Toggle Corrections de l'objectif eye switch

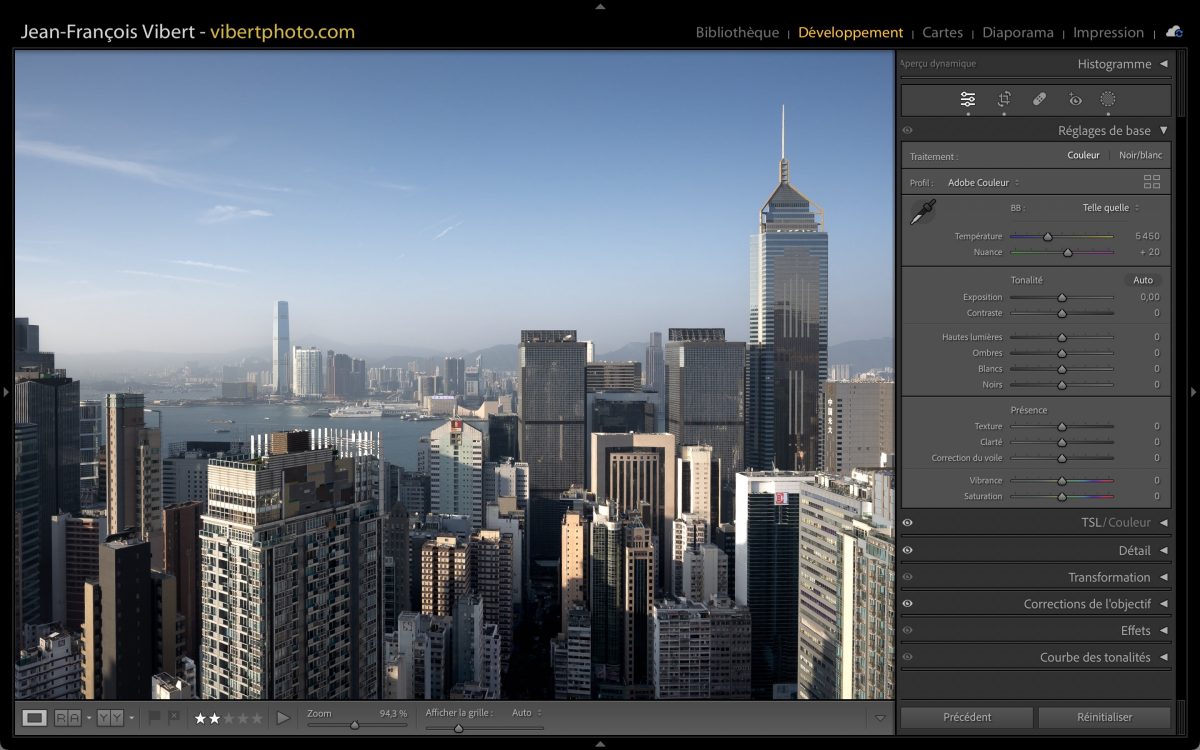(x=908, y=604)
